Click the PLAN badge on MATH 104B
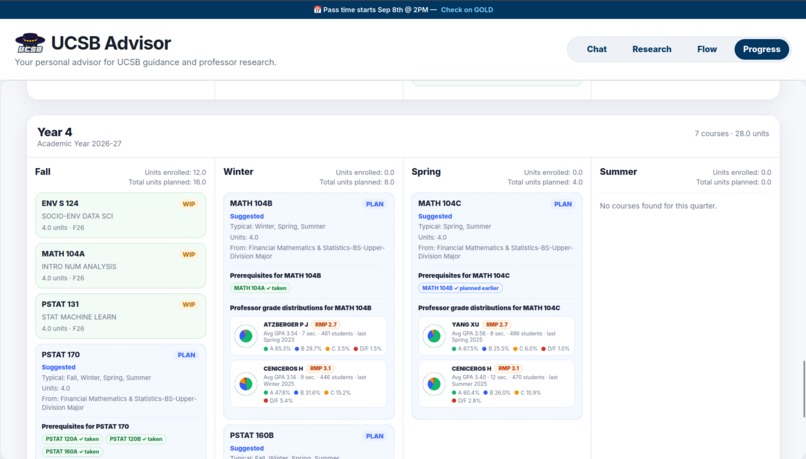 (x=374, y=204)
